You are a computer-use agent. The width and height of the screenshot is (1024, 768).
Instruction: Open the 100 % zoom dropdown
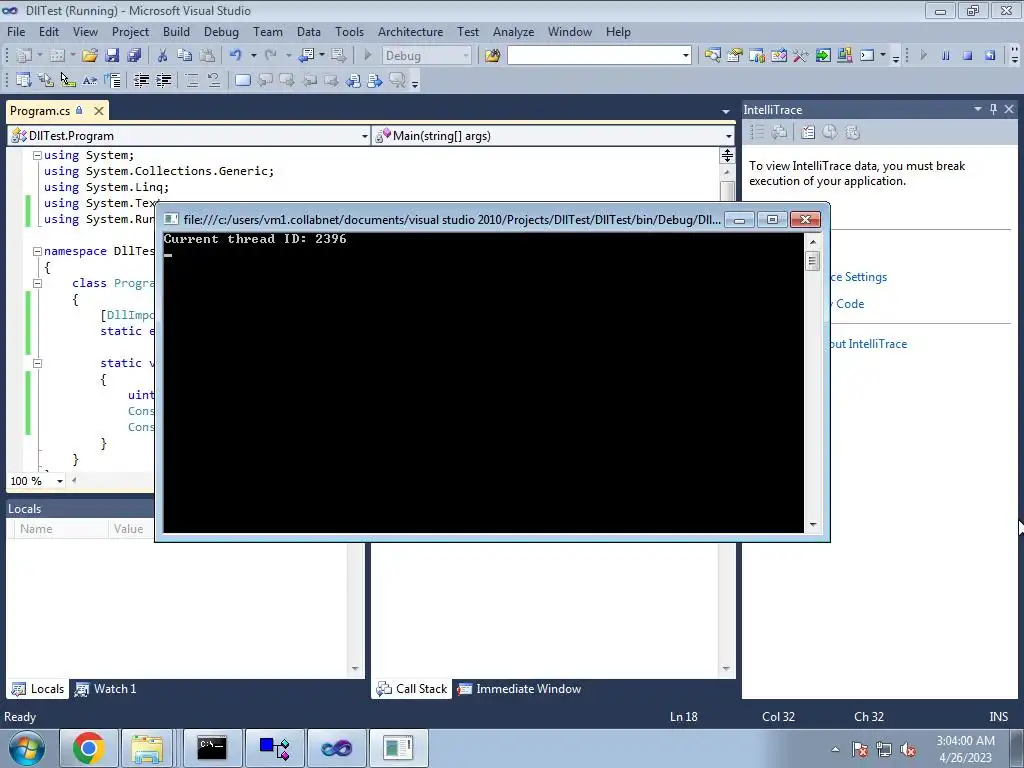pyautogui.click(x=59, y=481)
